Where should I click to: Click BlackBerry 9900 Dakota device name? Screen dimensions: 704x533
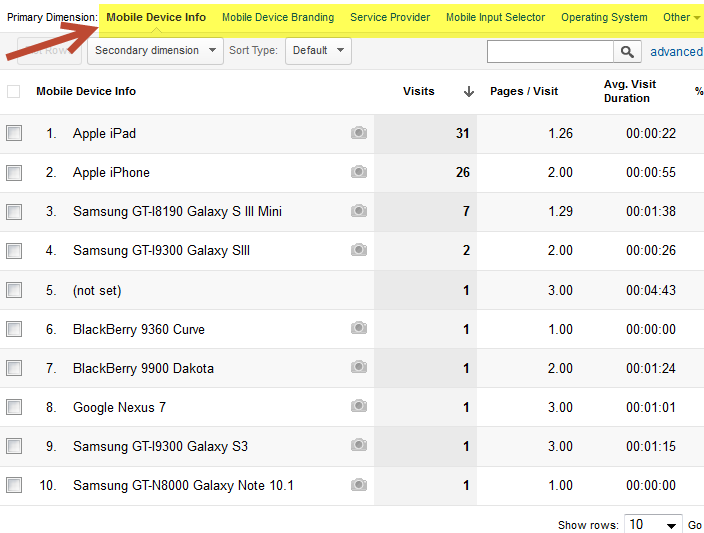pyautogui.click(x=143, y=369)
